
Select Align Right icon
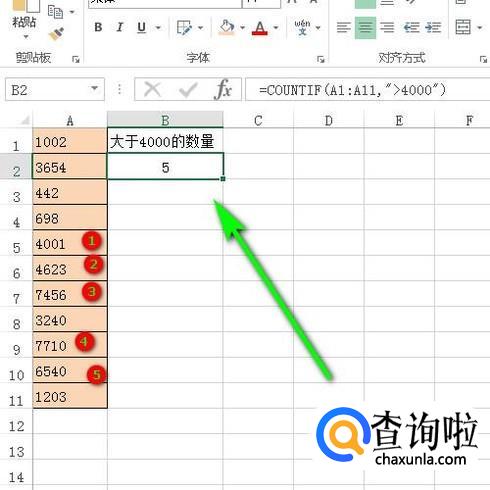(387, 27)
